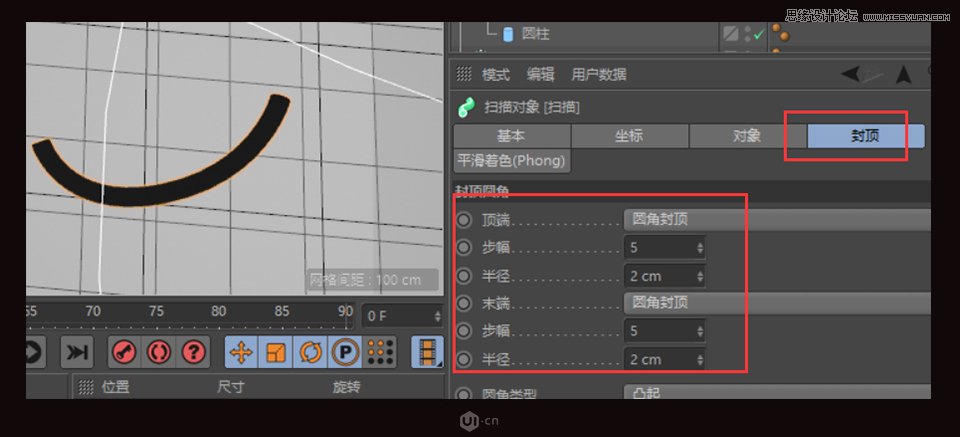Toggle the animation circle beside 末端

tap(465, 302)
